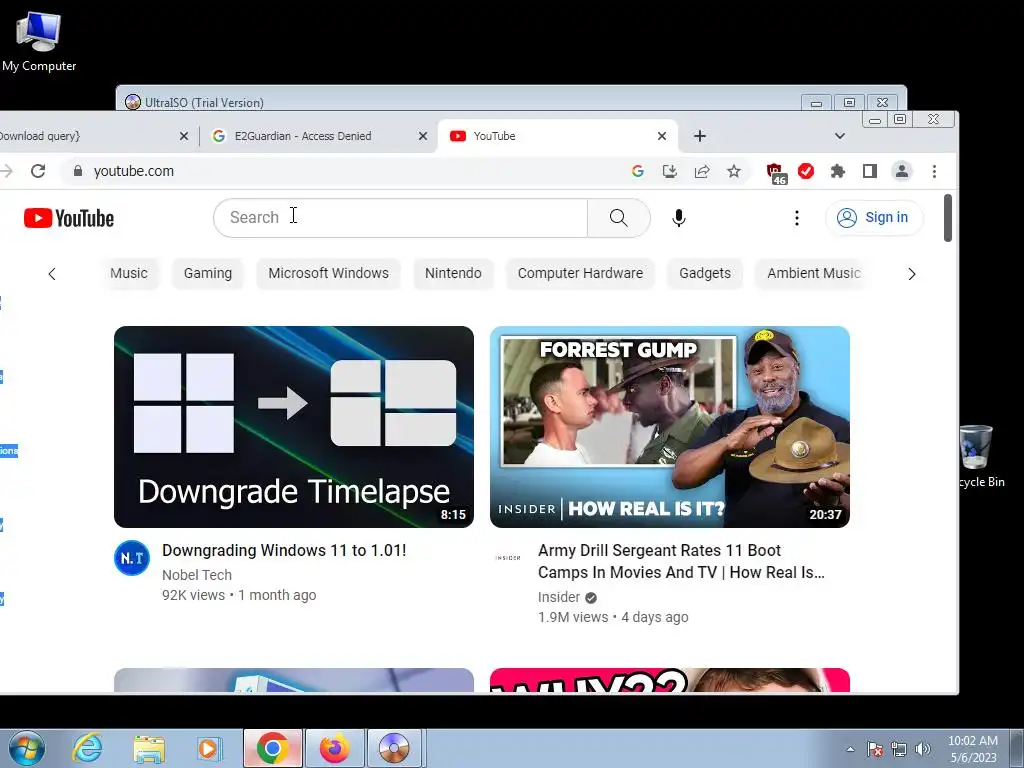
Task: Select the Nintendo category chip
Action: tap(453, 273)
